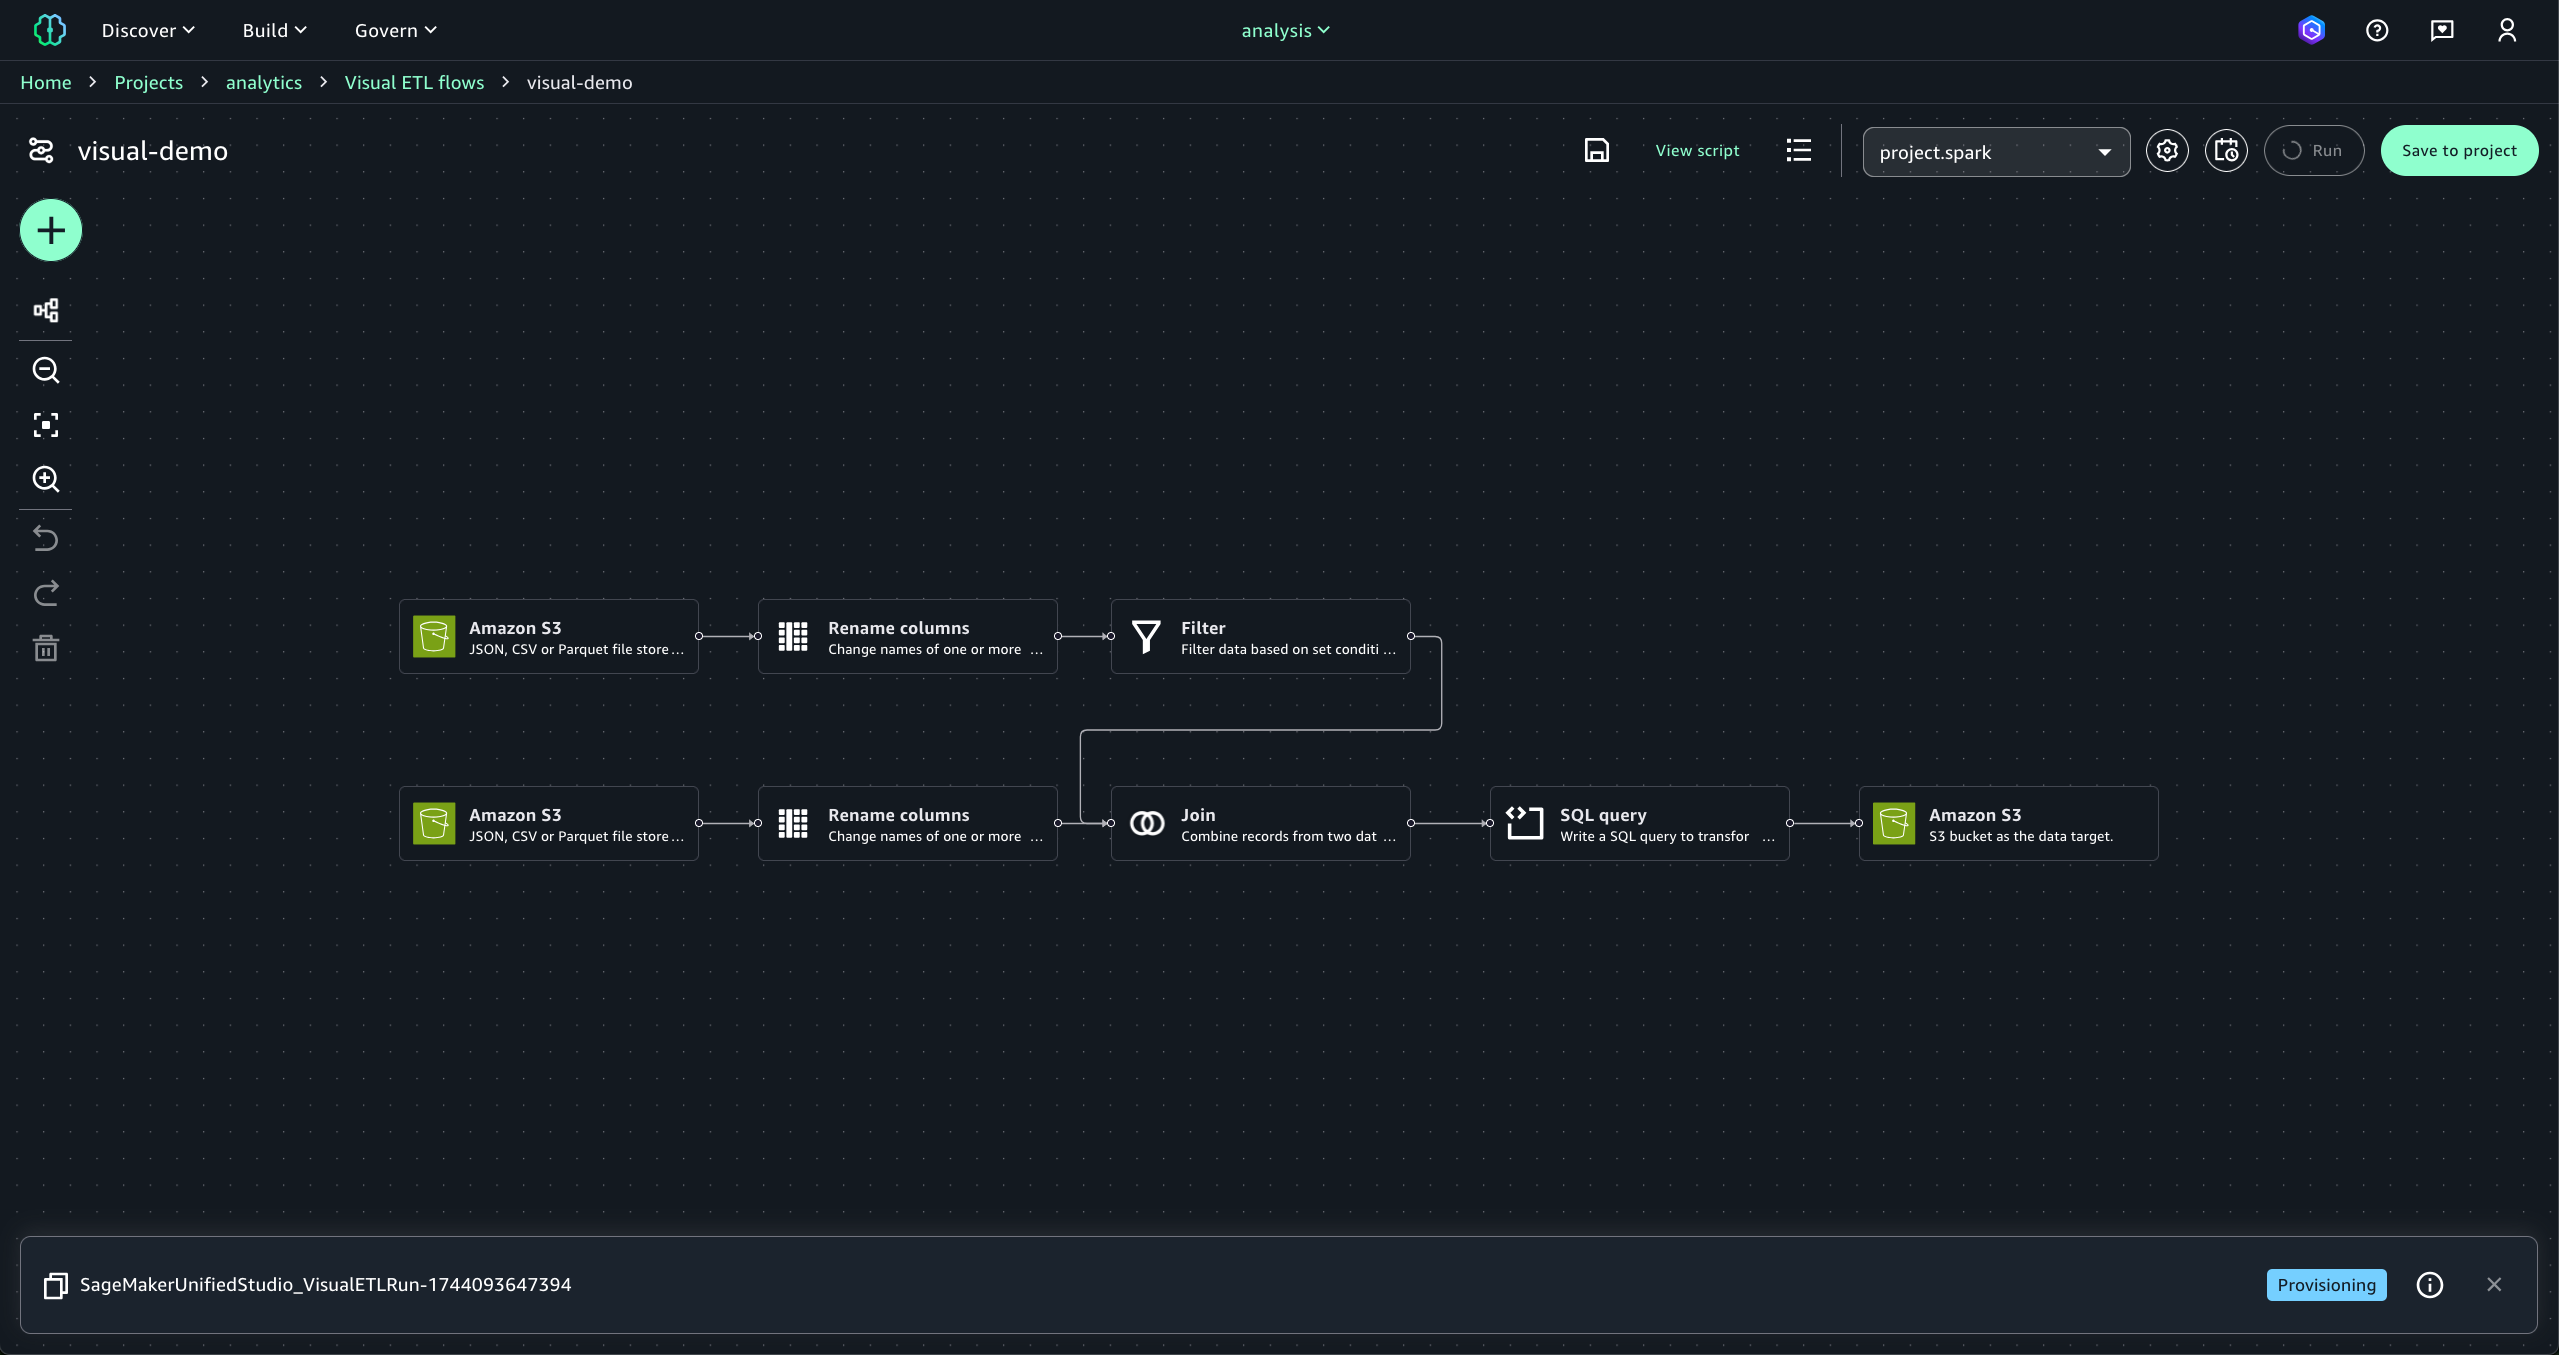Click the undo arrow icon
The image size is (2559, 1355).
[x=46, y=539]
